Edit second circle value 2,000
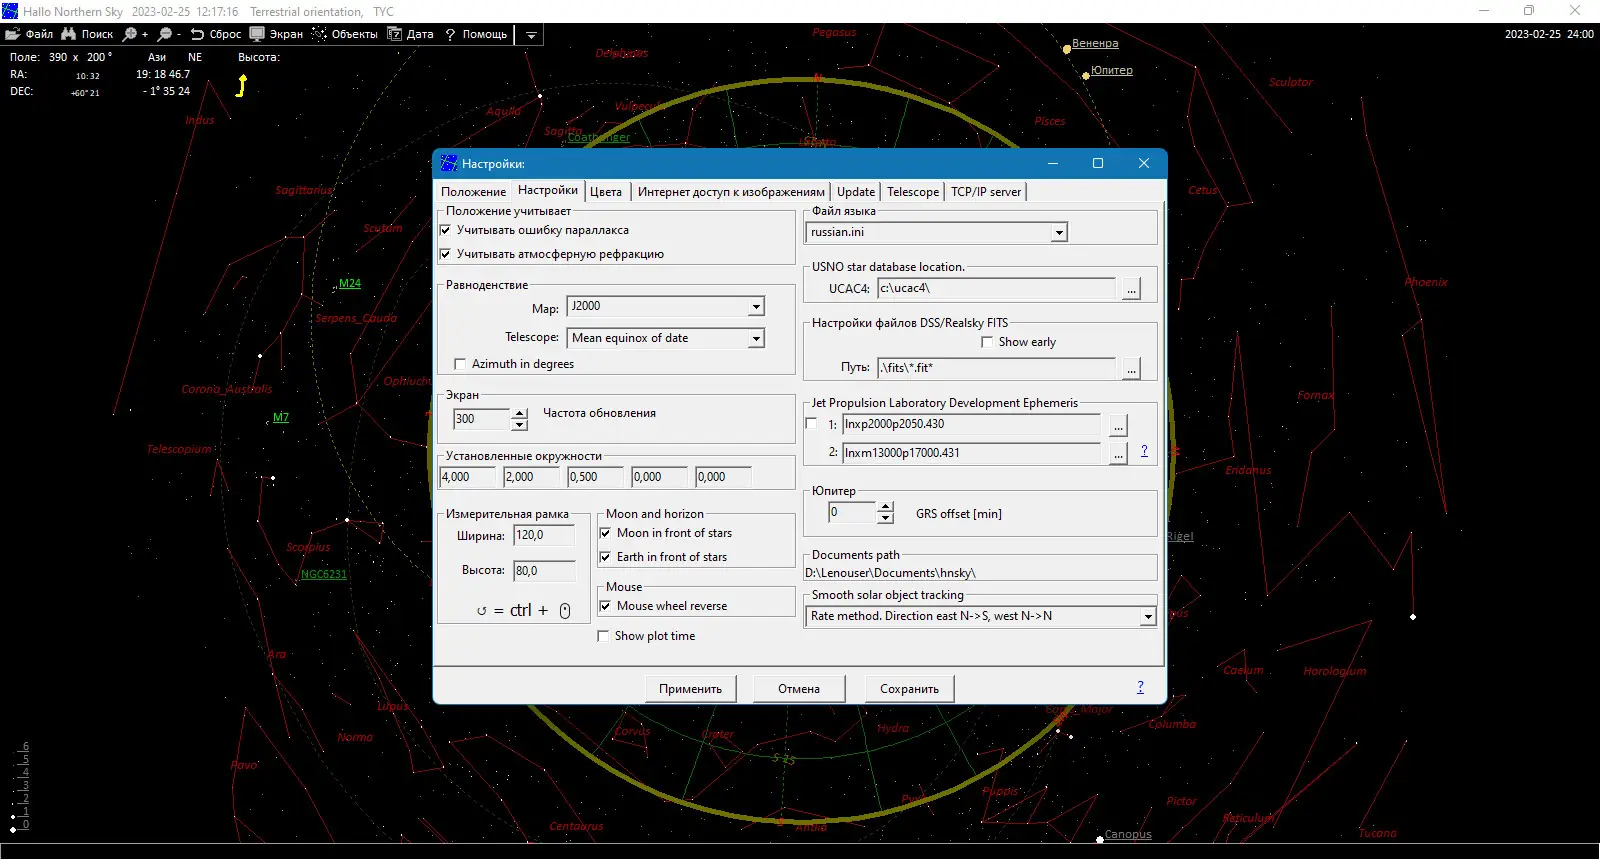This screenshot has height=860, width=1600. [531, 478]
